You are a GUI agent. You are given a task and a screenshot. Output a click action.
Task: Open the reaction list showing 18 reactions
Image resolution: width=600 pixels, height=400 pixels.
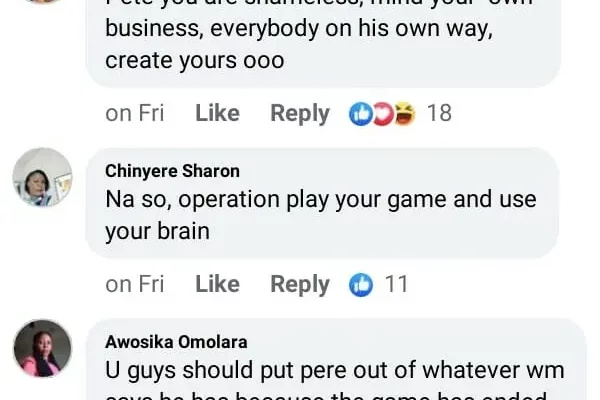439,113
